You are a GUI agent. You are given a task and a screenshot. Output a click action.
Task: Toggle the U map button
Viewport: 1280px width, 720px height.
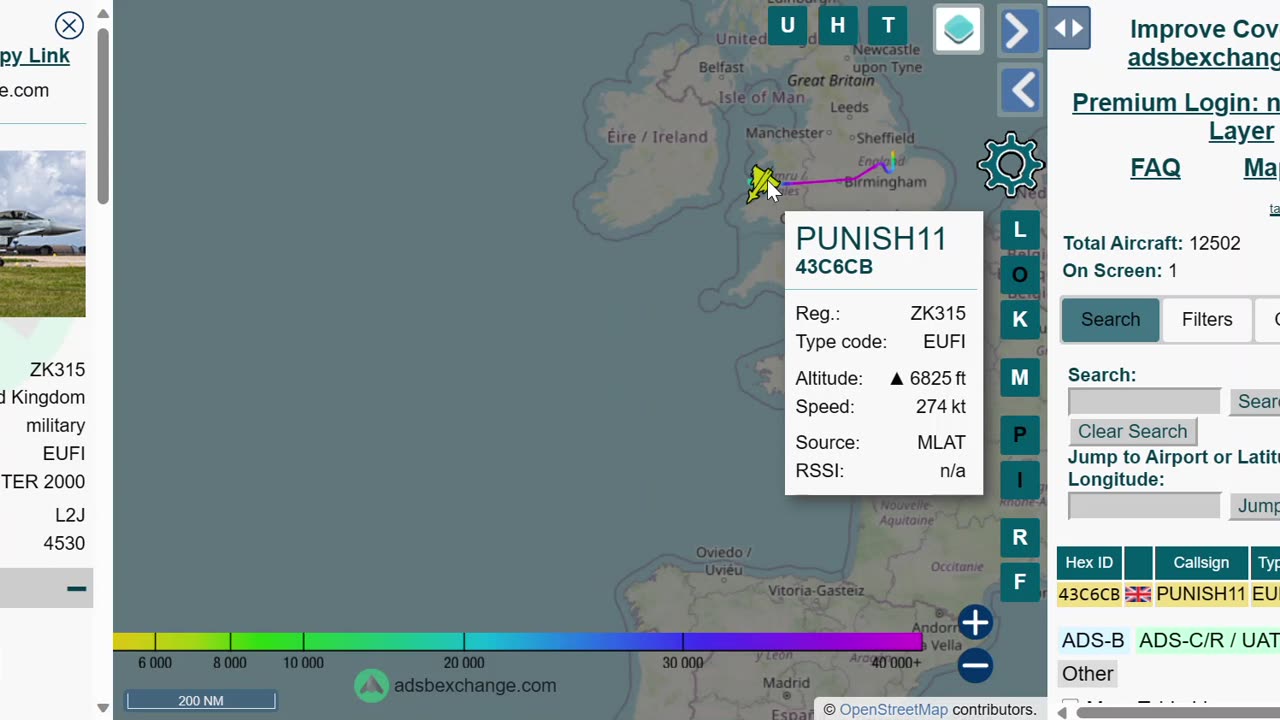click(x=787, y=26)
